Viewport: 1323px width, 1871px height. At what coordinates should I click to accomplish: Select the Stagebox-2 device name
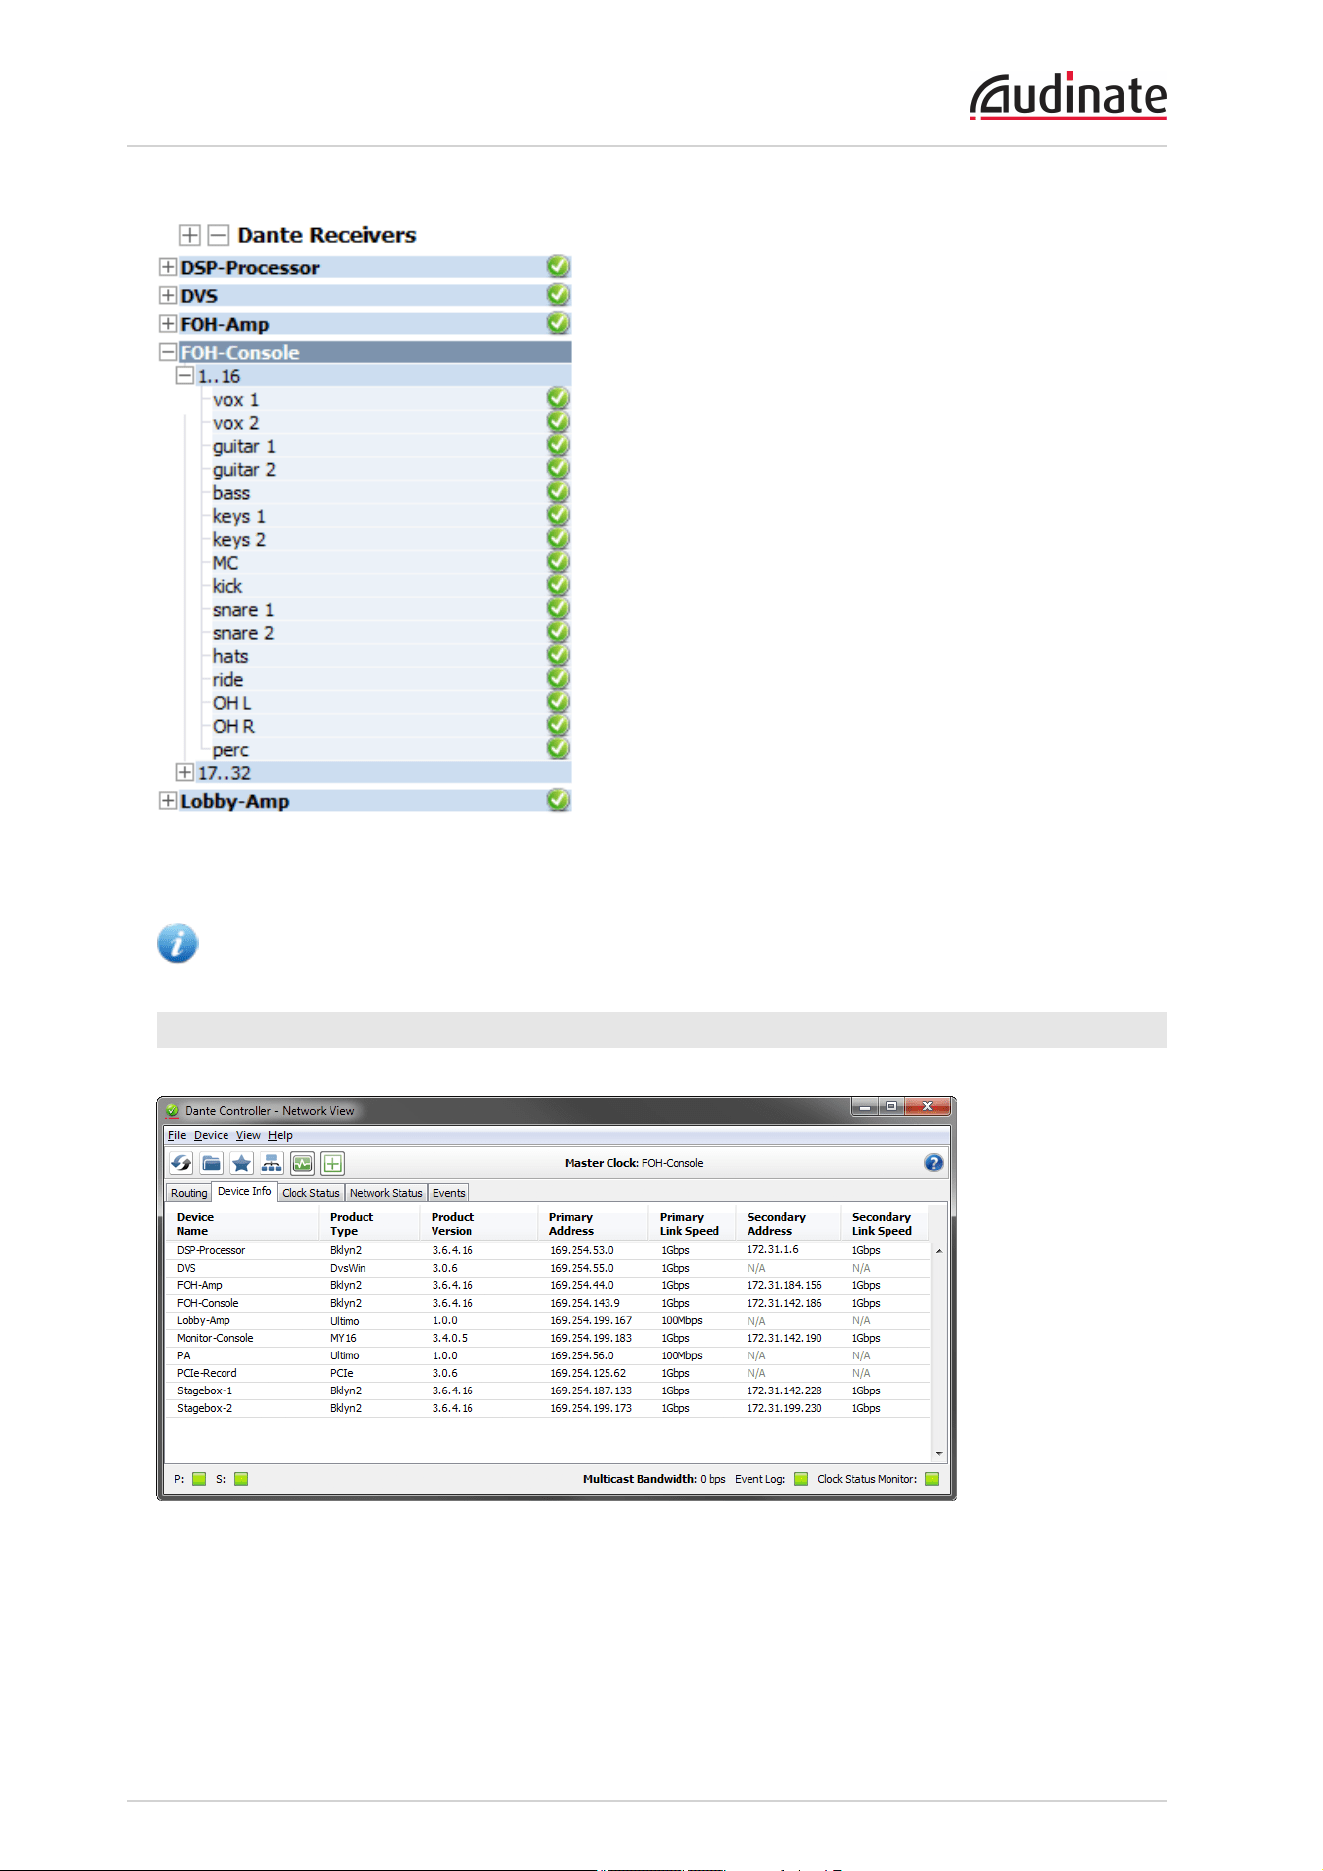tap(204, 1408)
